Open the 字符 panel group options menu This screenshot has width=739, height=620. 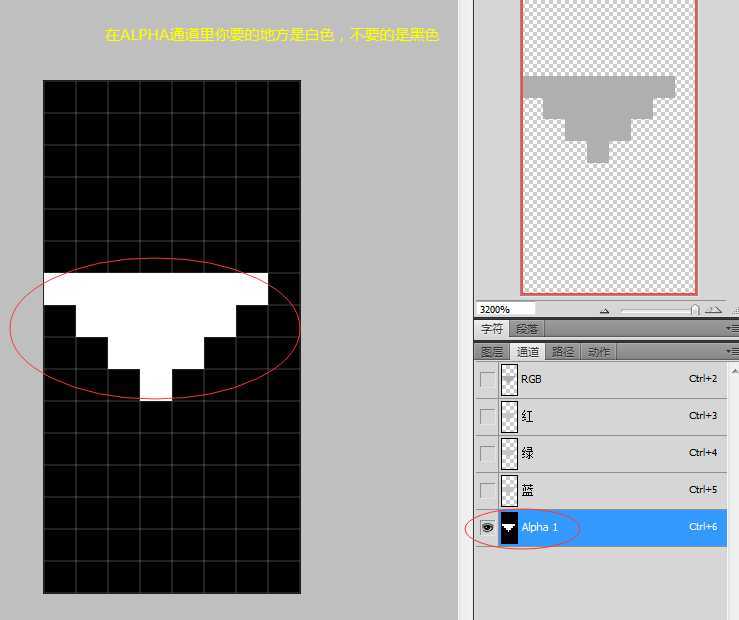(x=732, y=328)
